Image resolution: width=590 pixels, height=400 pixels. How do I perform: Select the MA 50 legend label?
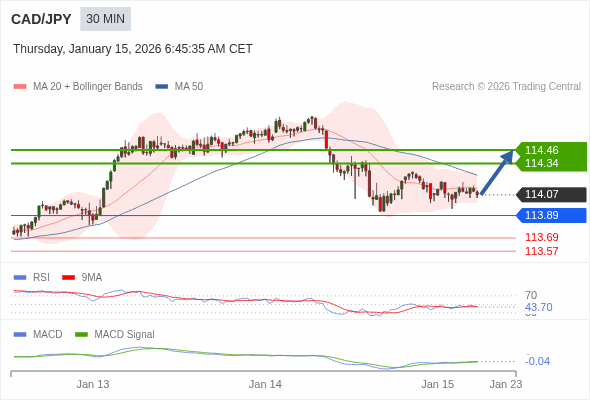(x=189, y=87)
